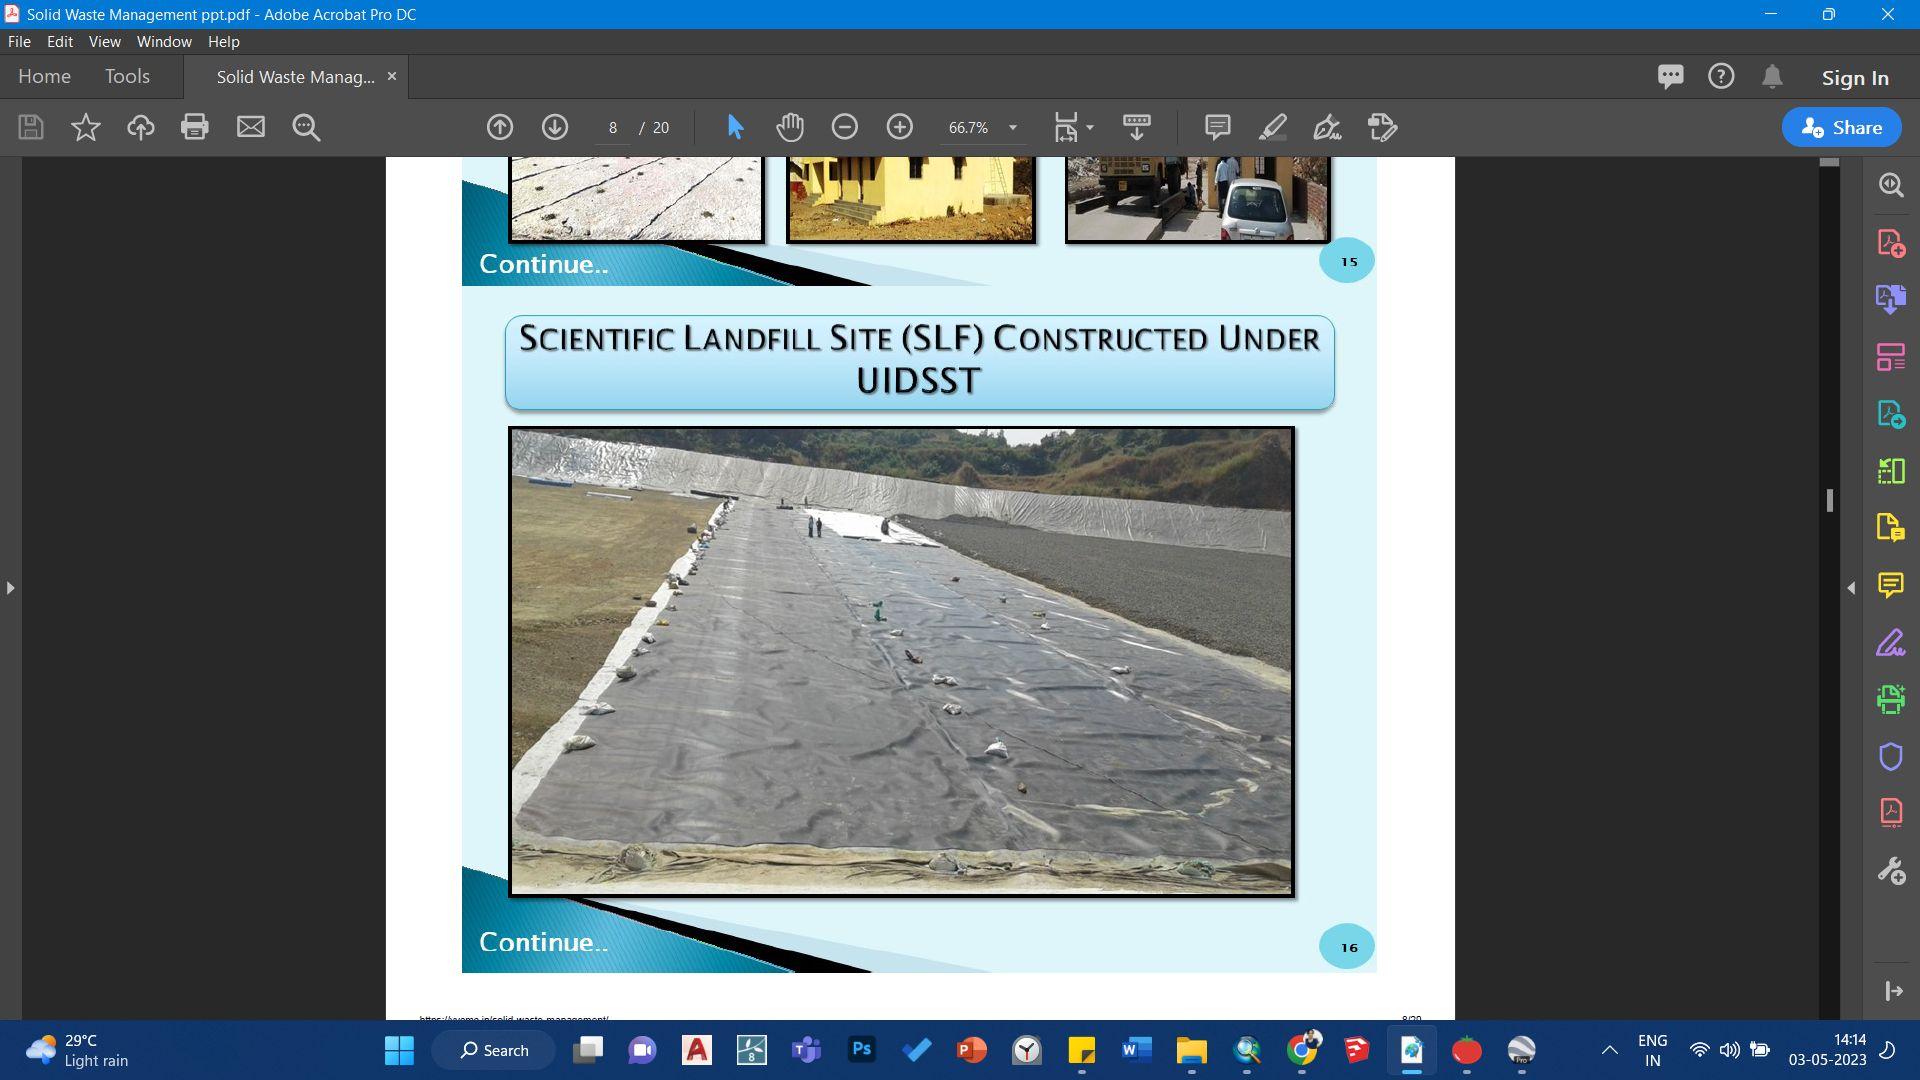Open the Print file icon
Viewport: 1920px width, 1080px height.
(194, 127)
